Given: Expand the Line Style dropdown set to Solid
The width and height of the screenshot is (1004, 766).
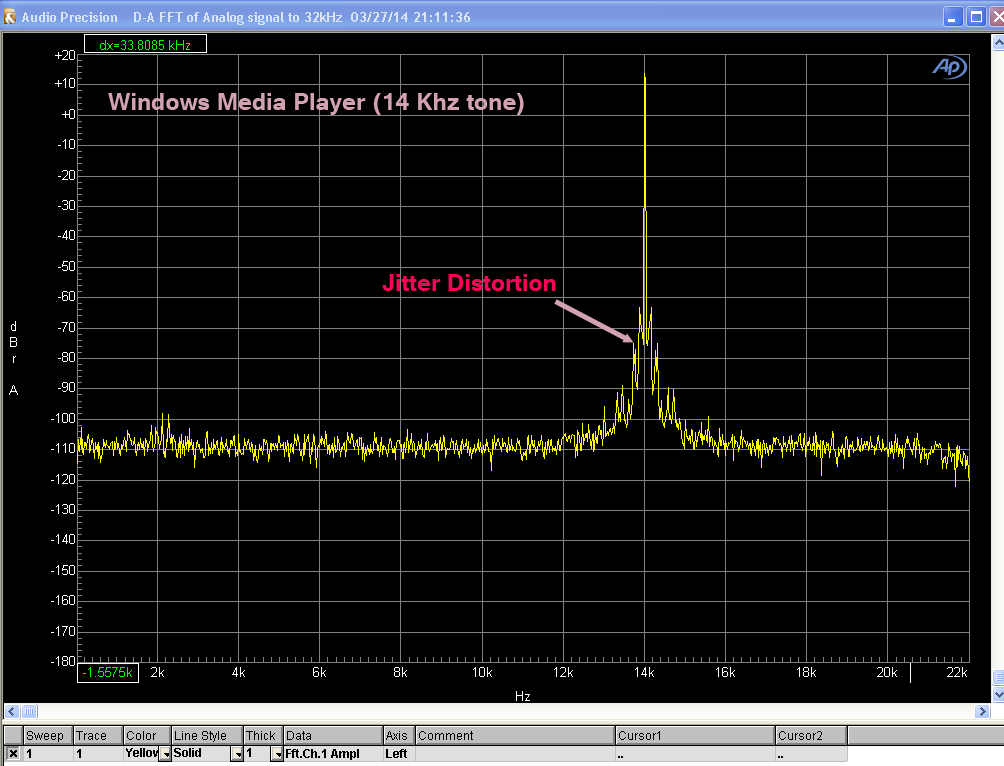Looking at the screenshot, I should pos(236,754).
